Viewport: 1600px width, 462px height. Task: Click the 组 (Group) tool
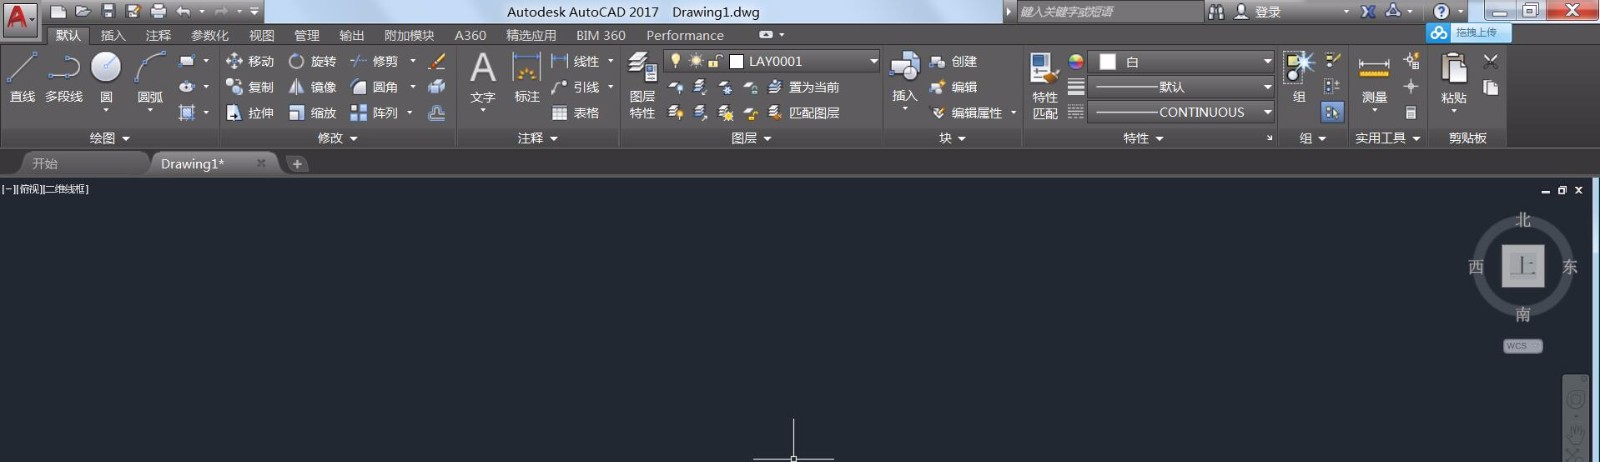1299,78
